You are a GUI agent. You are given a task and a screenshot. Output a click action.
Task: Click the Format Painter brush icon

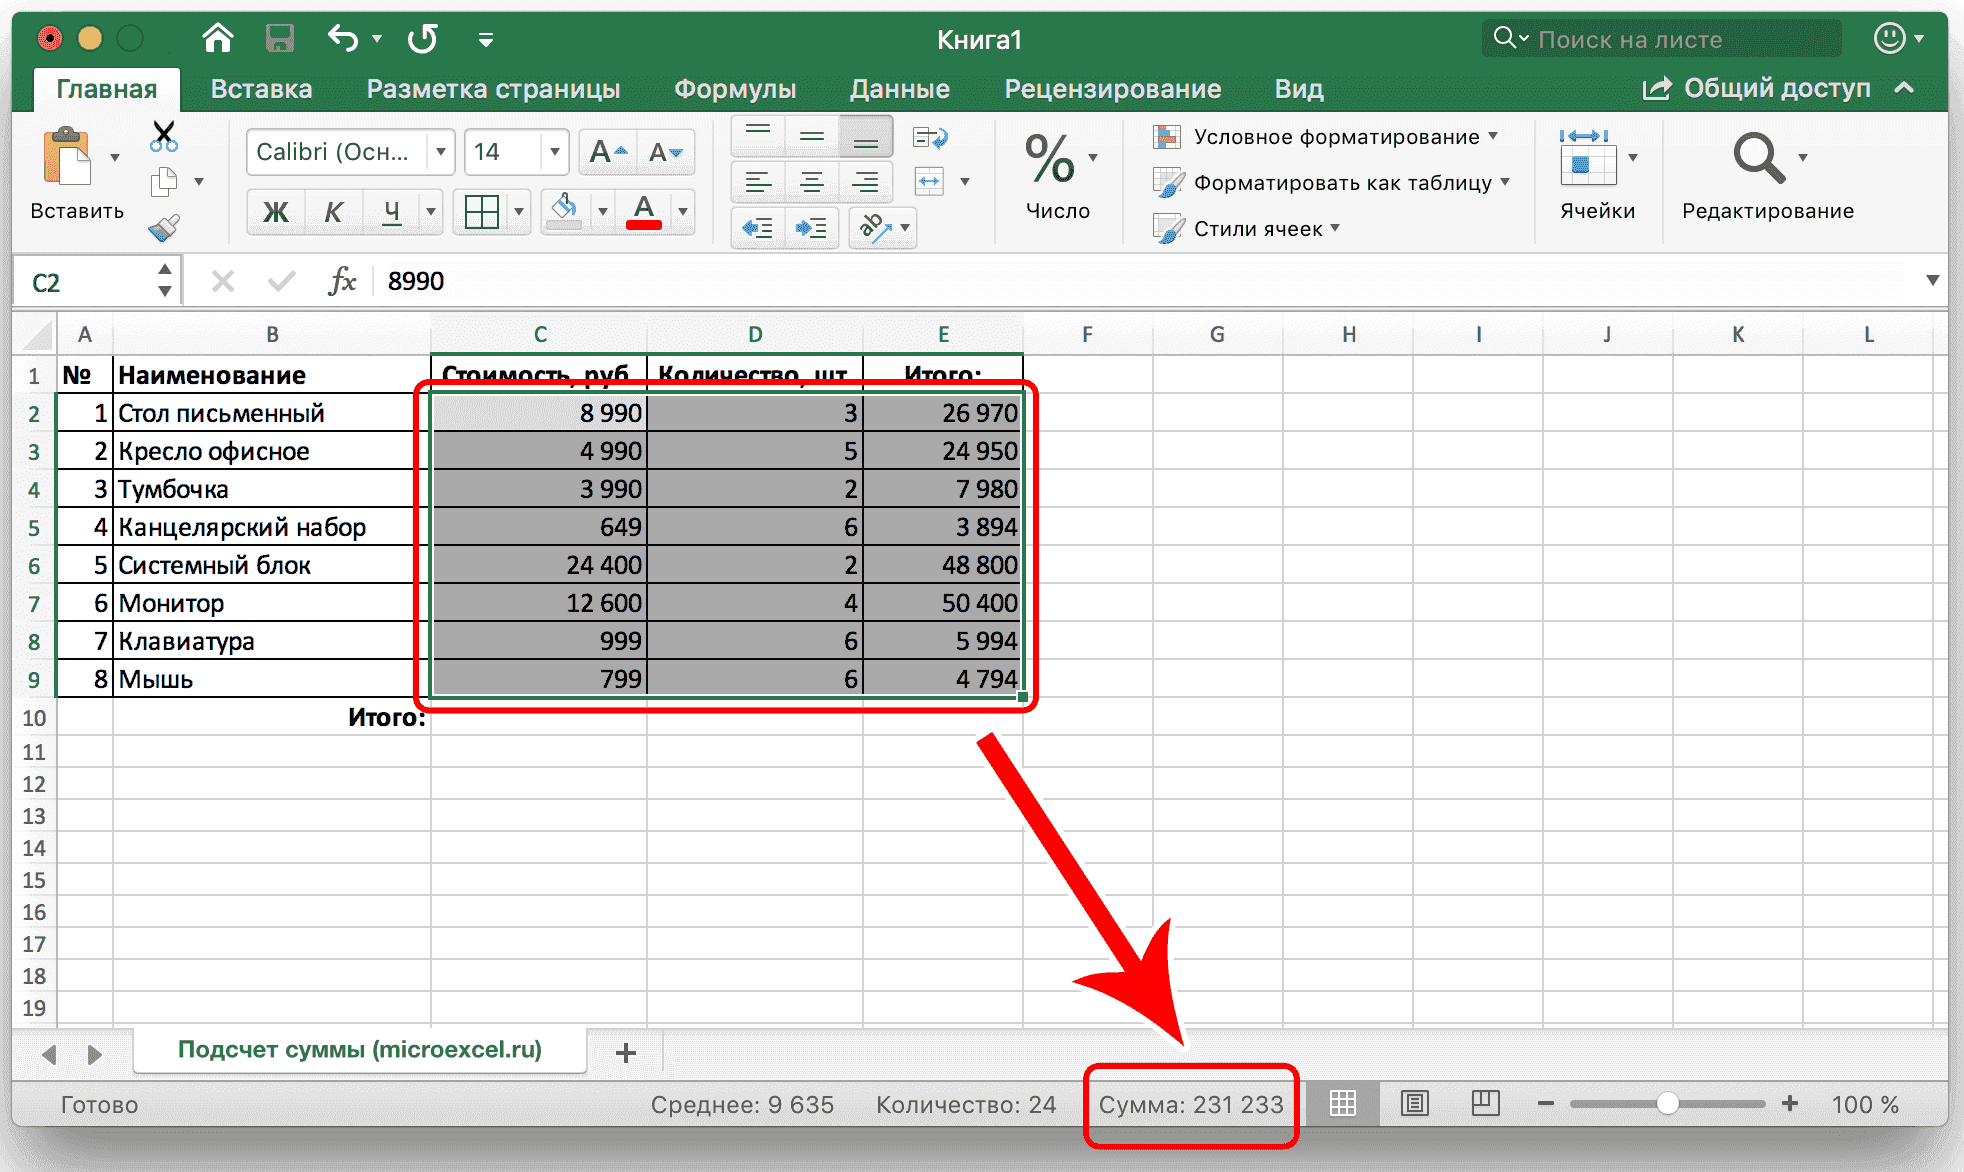tap(163, 228)
